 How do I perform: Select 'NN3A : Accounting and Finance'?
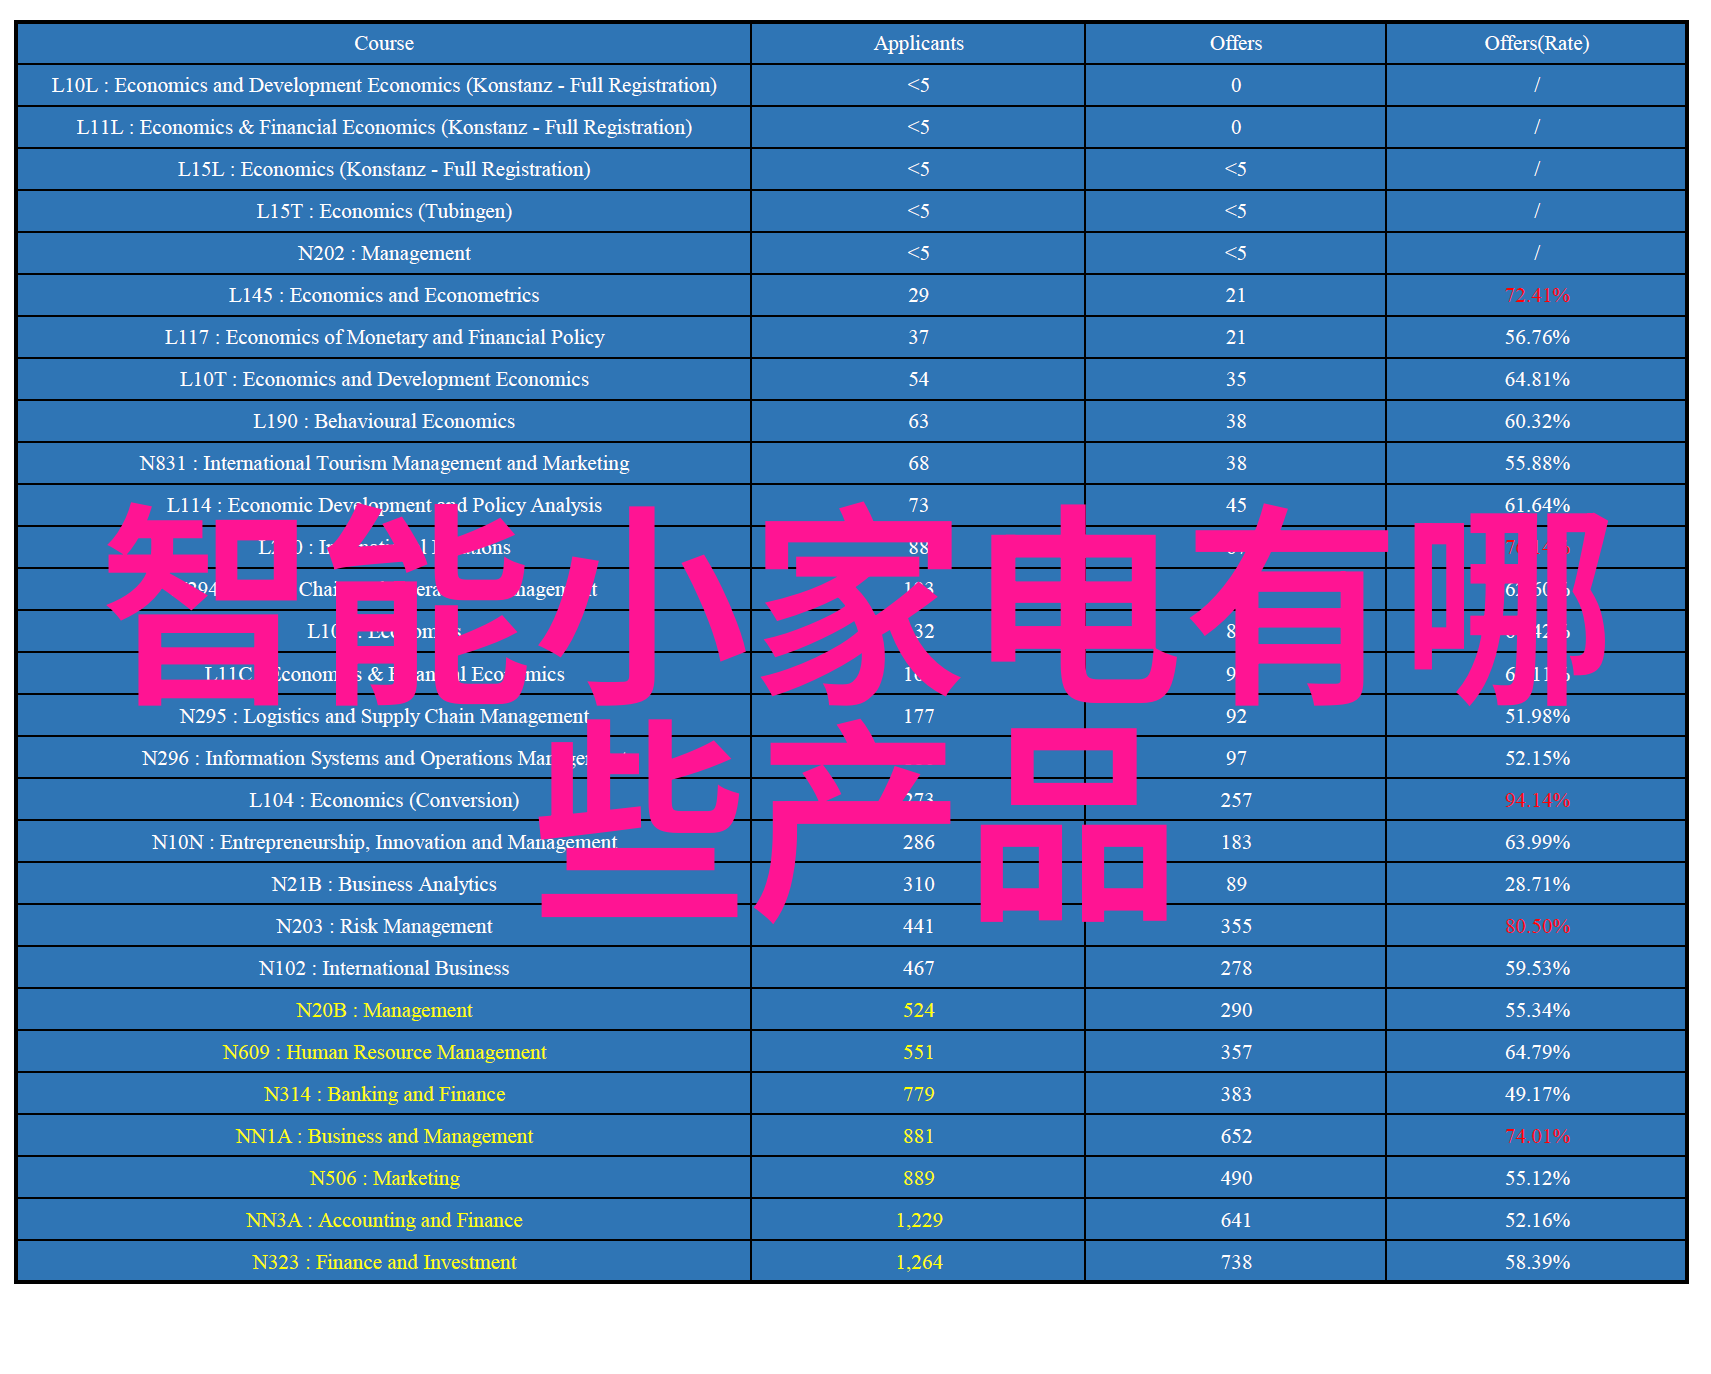[384, 1220]
